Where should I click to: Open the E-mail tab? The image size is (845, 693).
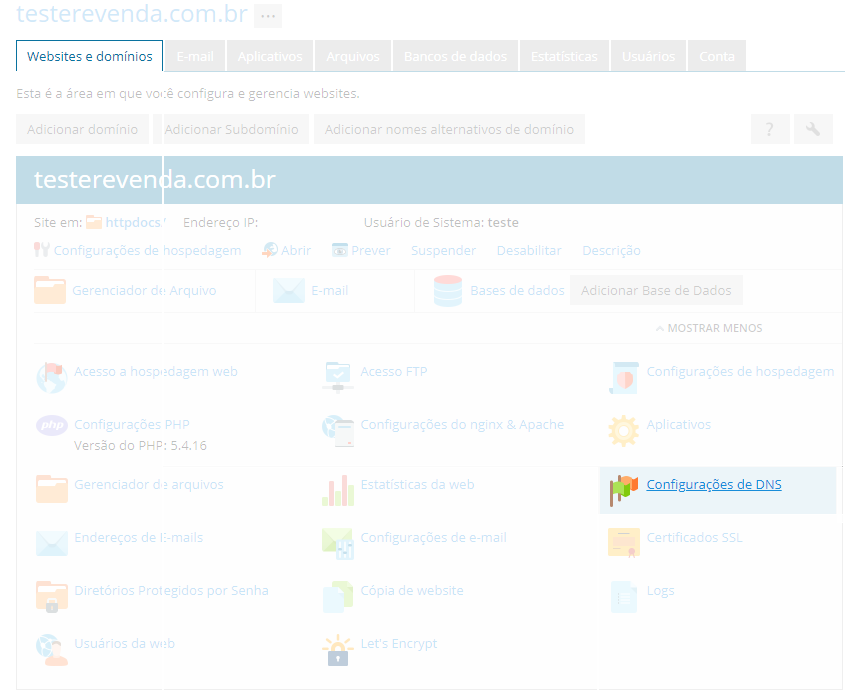coord(195,56)
